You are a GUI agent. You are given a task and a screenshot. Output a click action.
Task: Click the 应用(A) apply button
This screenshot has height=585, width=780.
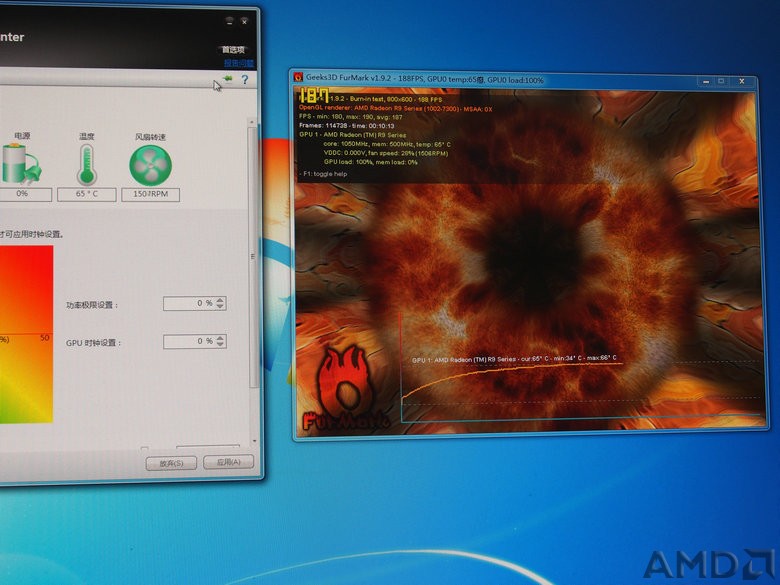(228, 462)
